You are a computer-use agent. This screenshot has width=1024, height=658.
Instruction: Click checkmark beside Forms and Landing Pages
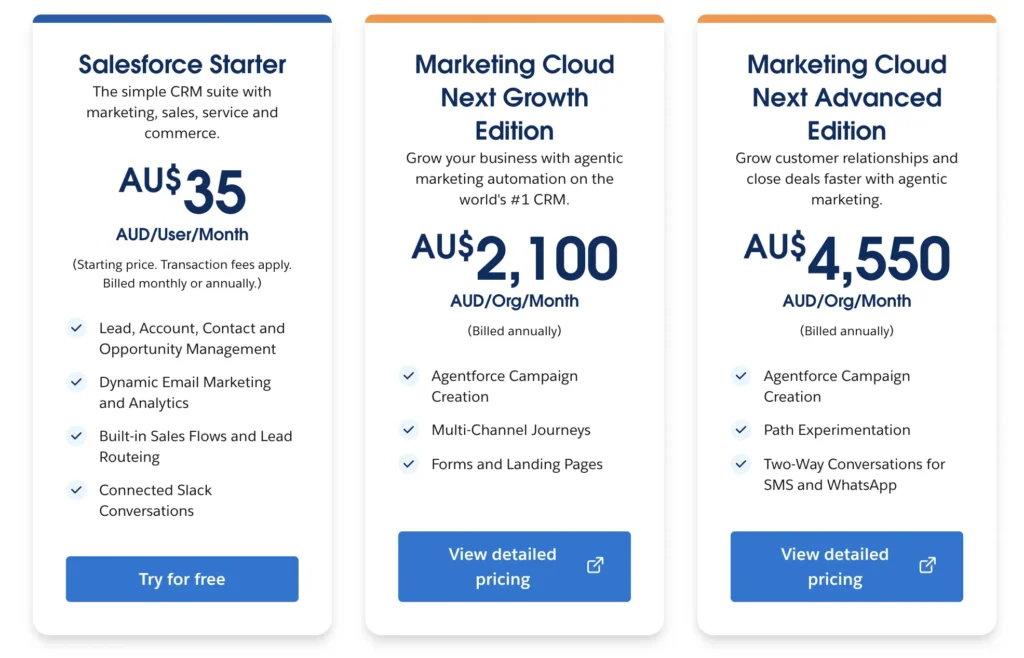409,464
